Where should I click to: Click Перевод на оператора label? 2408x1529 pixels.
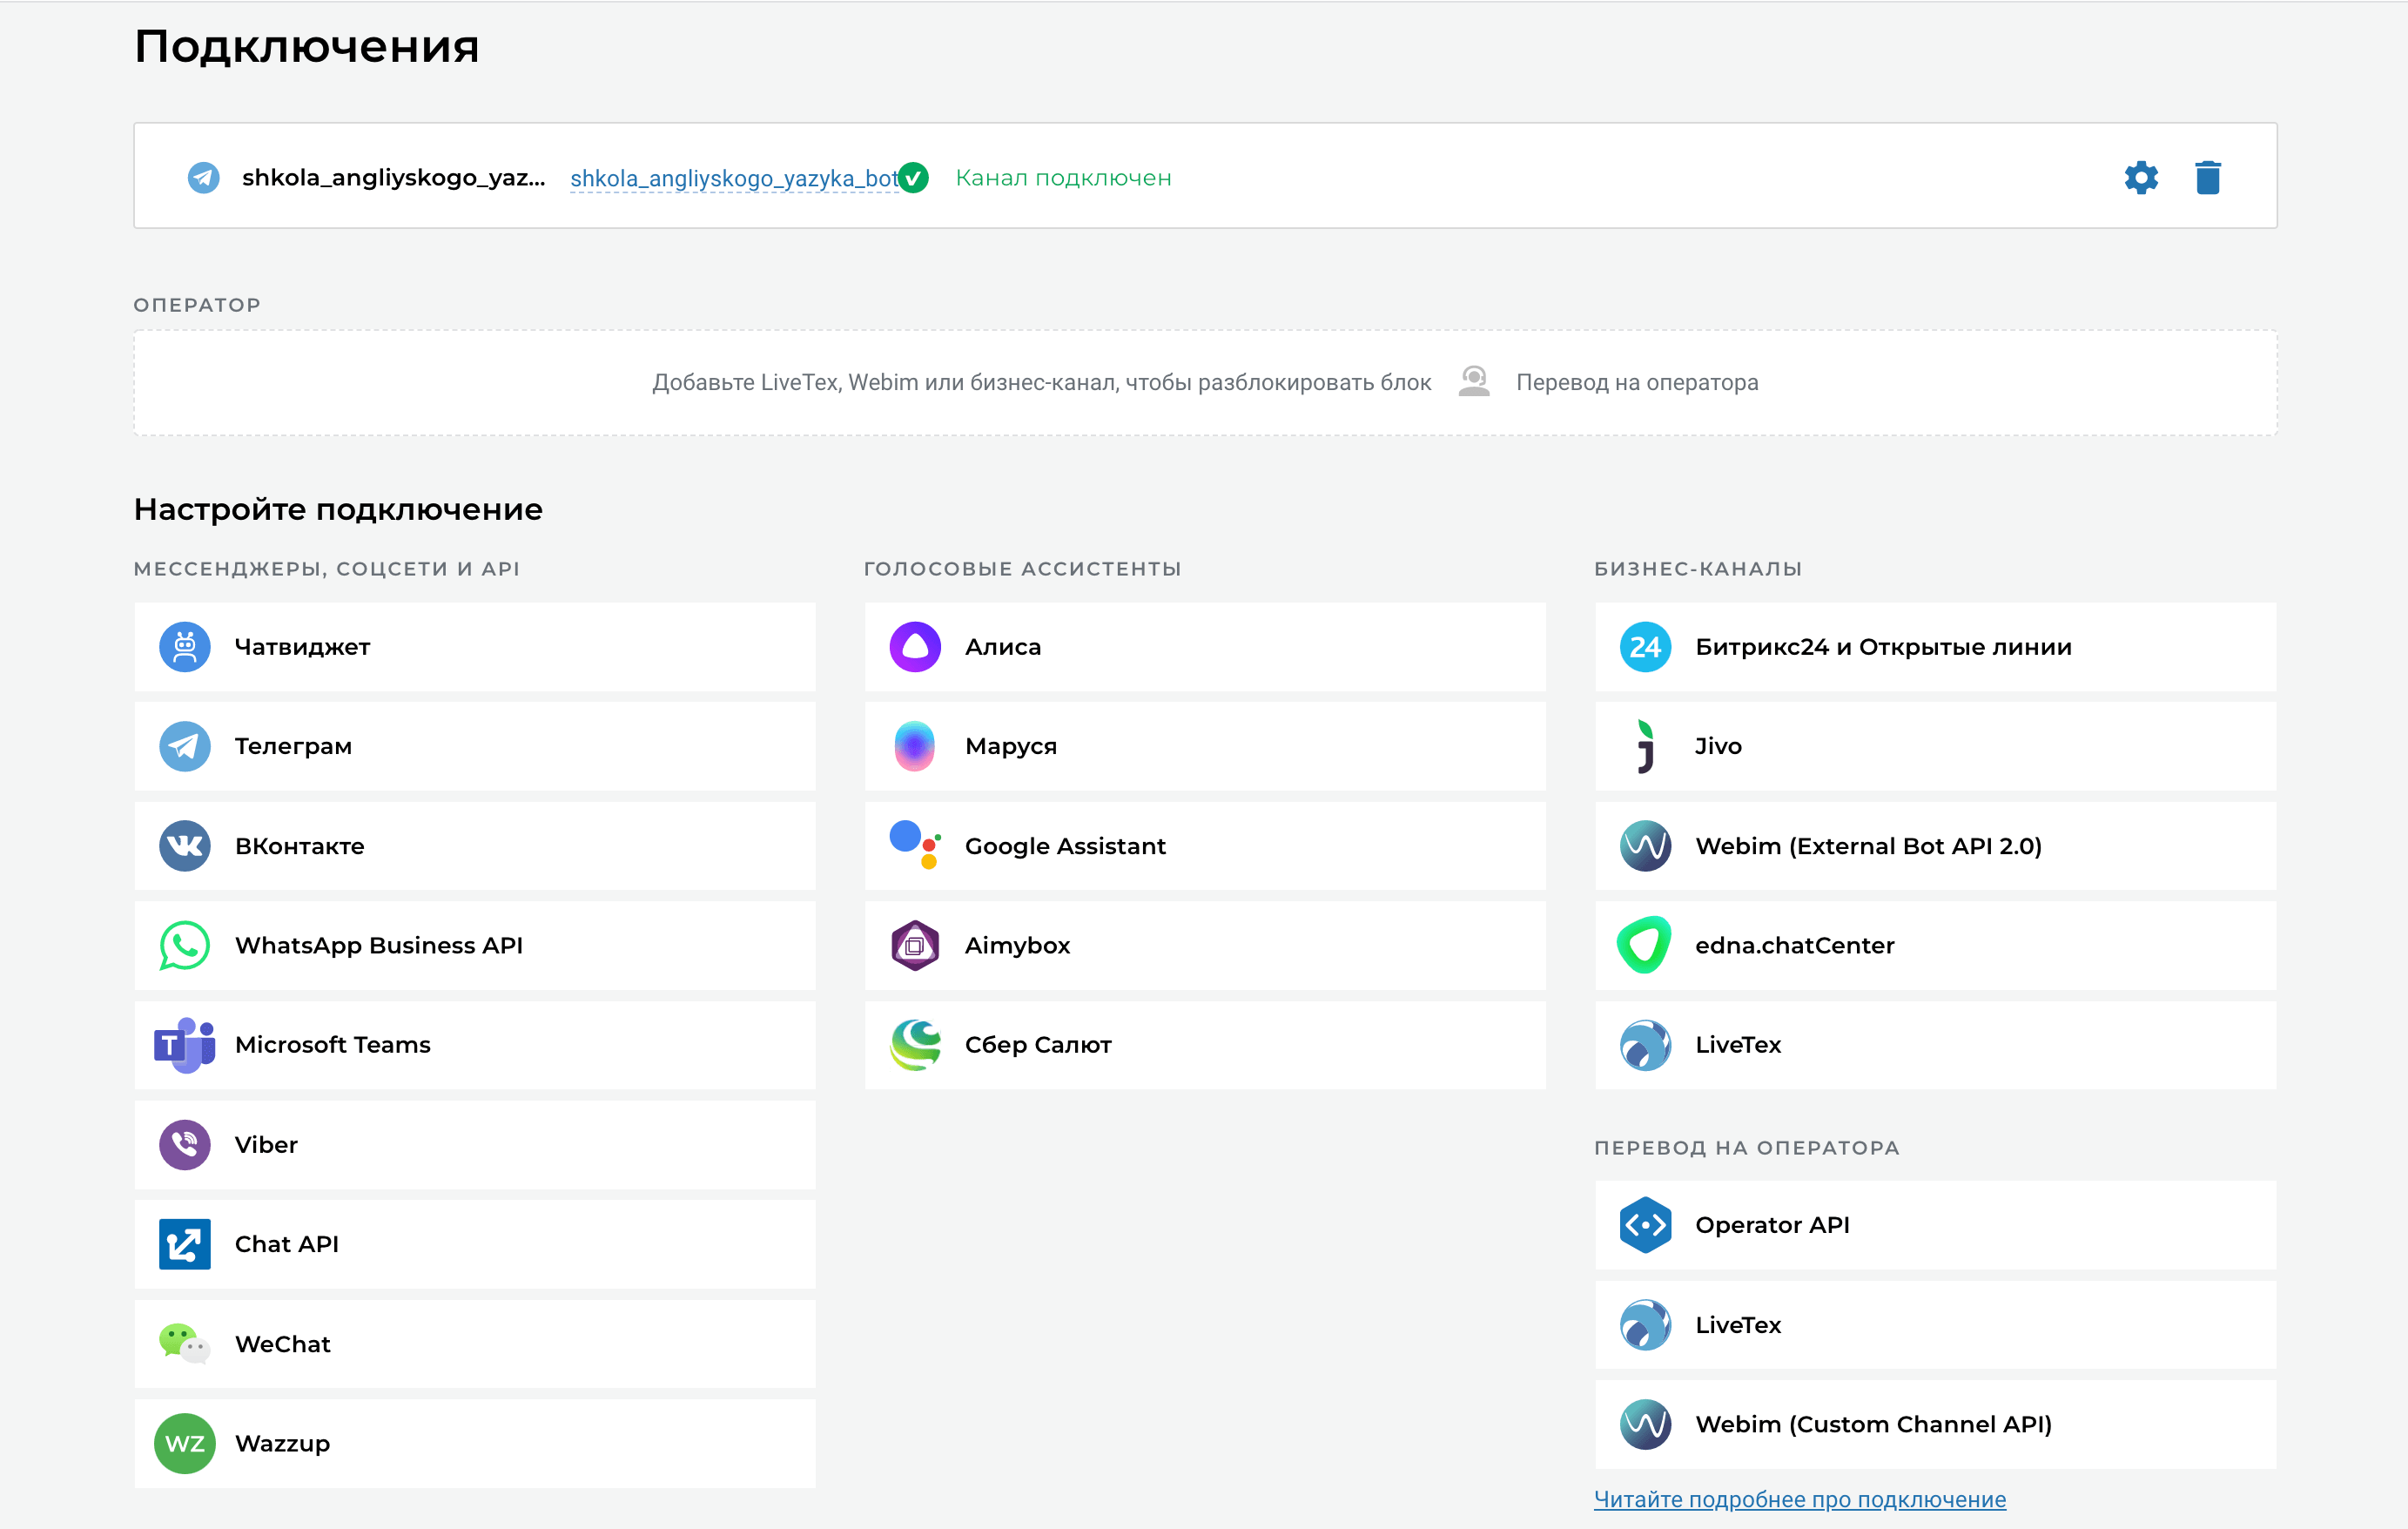click(1637, 383)
